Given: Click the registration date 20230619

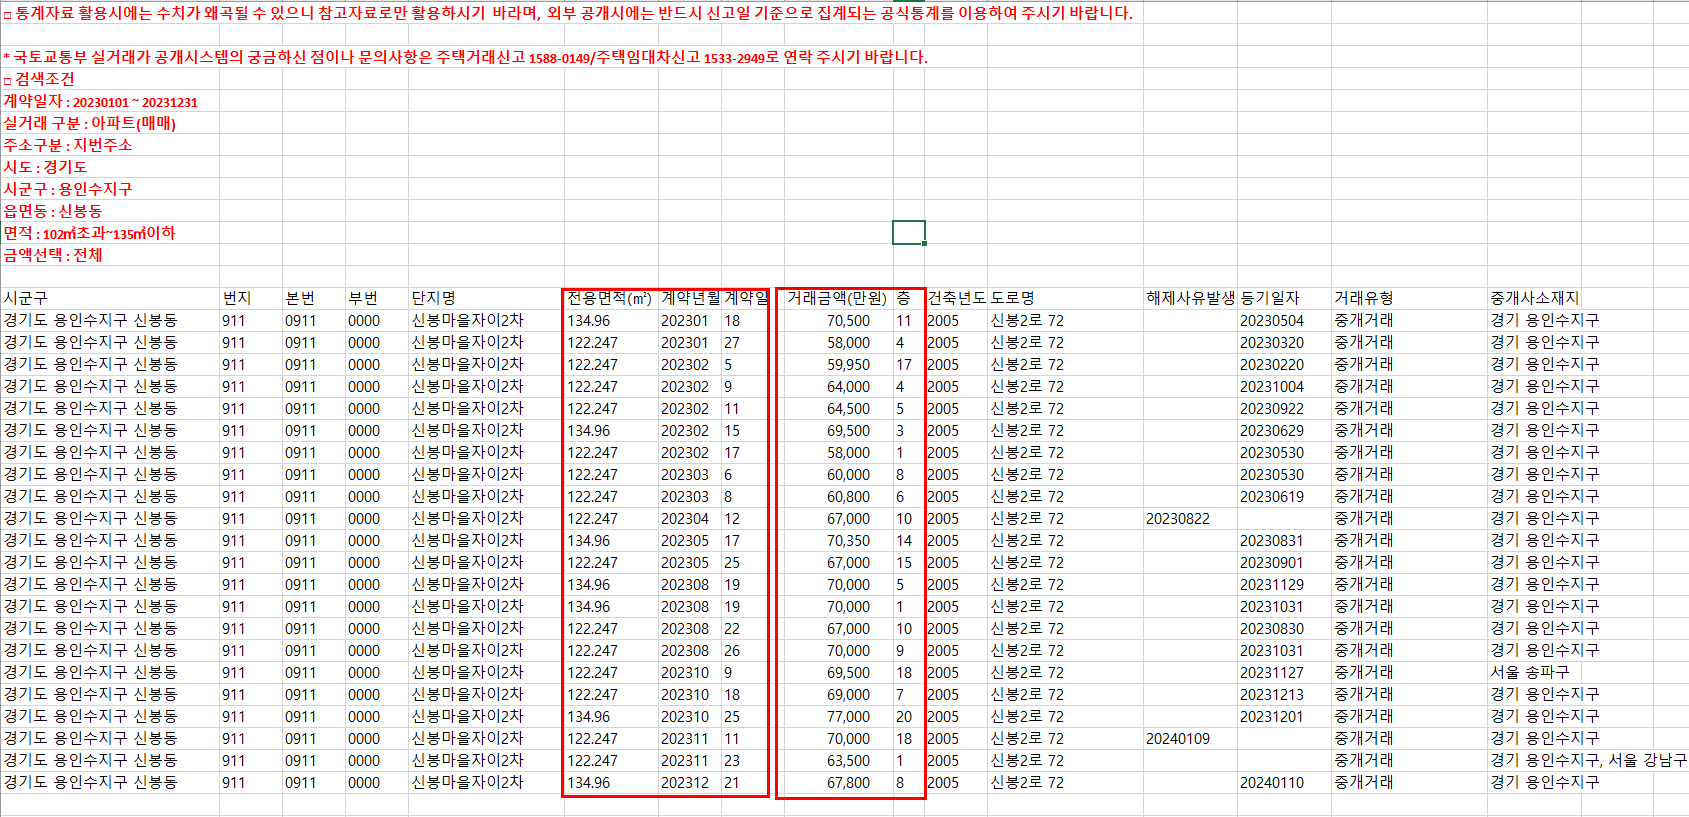Looking at the screenshot, I should [1284, 497].
